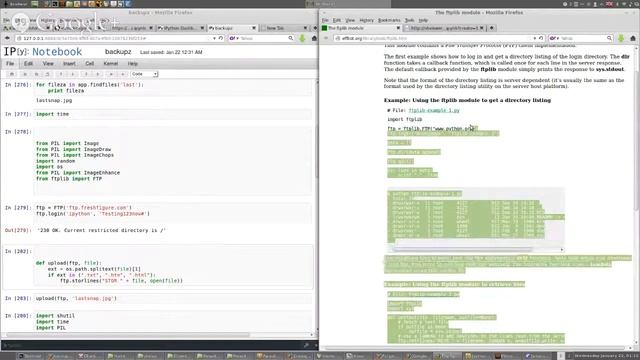Insert a cell above the current one
Image resolution: width=640 pixels, height=360 pixels.
point(86,74)
